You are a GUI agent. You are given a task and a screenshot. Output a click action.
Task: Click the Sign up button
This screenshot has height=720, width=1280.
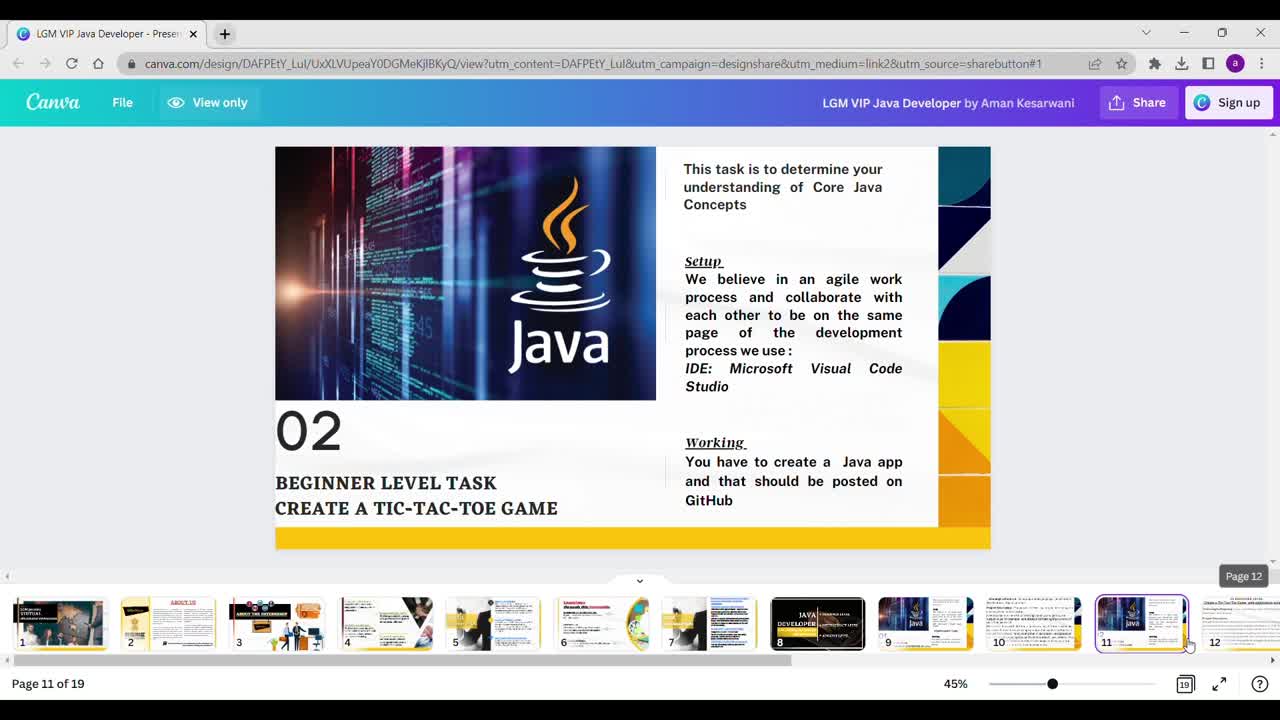pyautogui.click(x=1229, y=102)
